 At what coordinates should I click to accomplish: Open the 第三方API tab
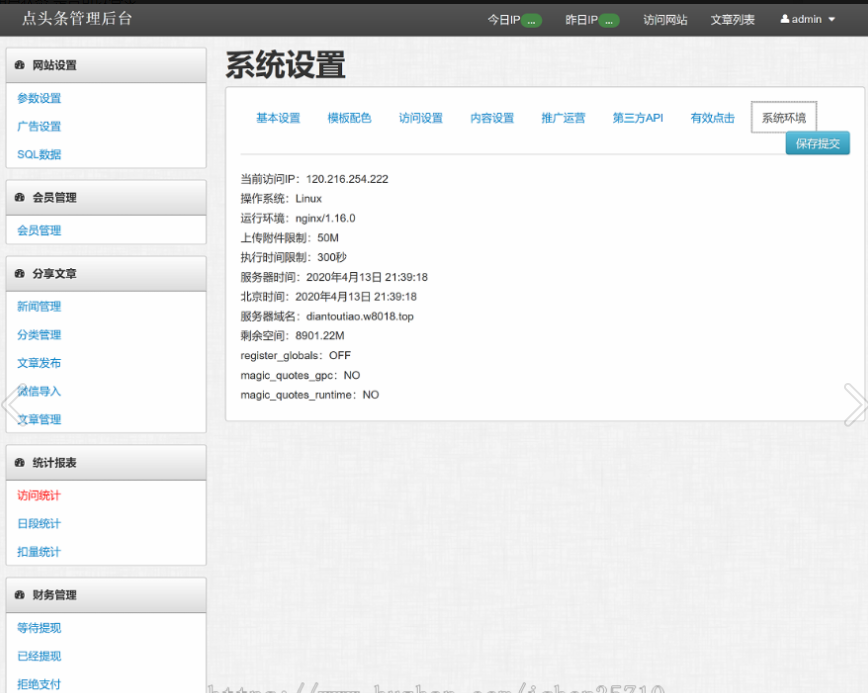(x=638, y=118)
